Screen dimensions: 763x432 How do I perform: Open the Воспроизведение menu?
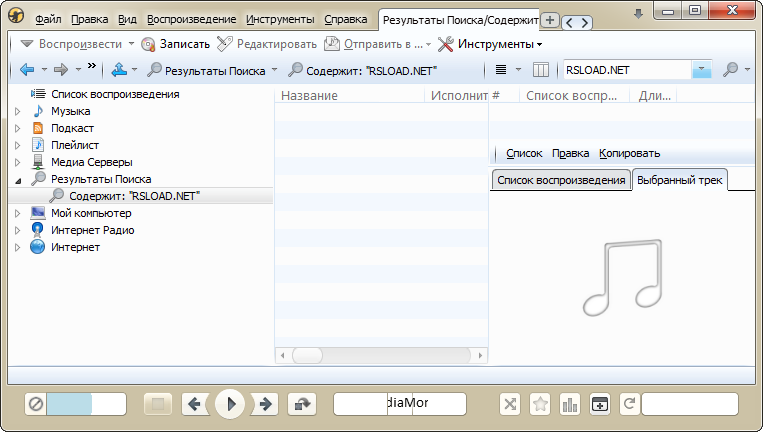191,20
